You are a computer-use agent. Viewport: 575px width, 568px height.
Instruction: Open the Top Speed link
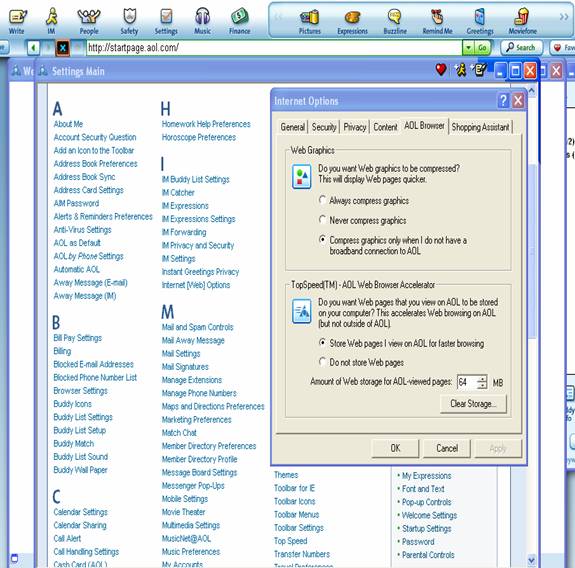point(290,541)
